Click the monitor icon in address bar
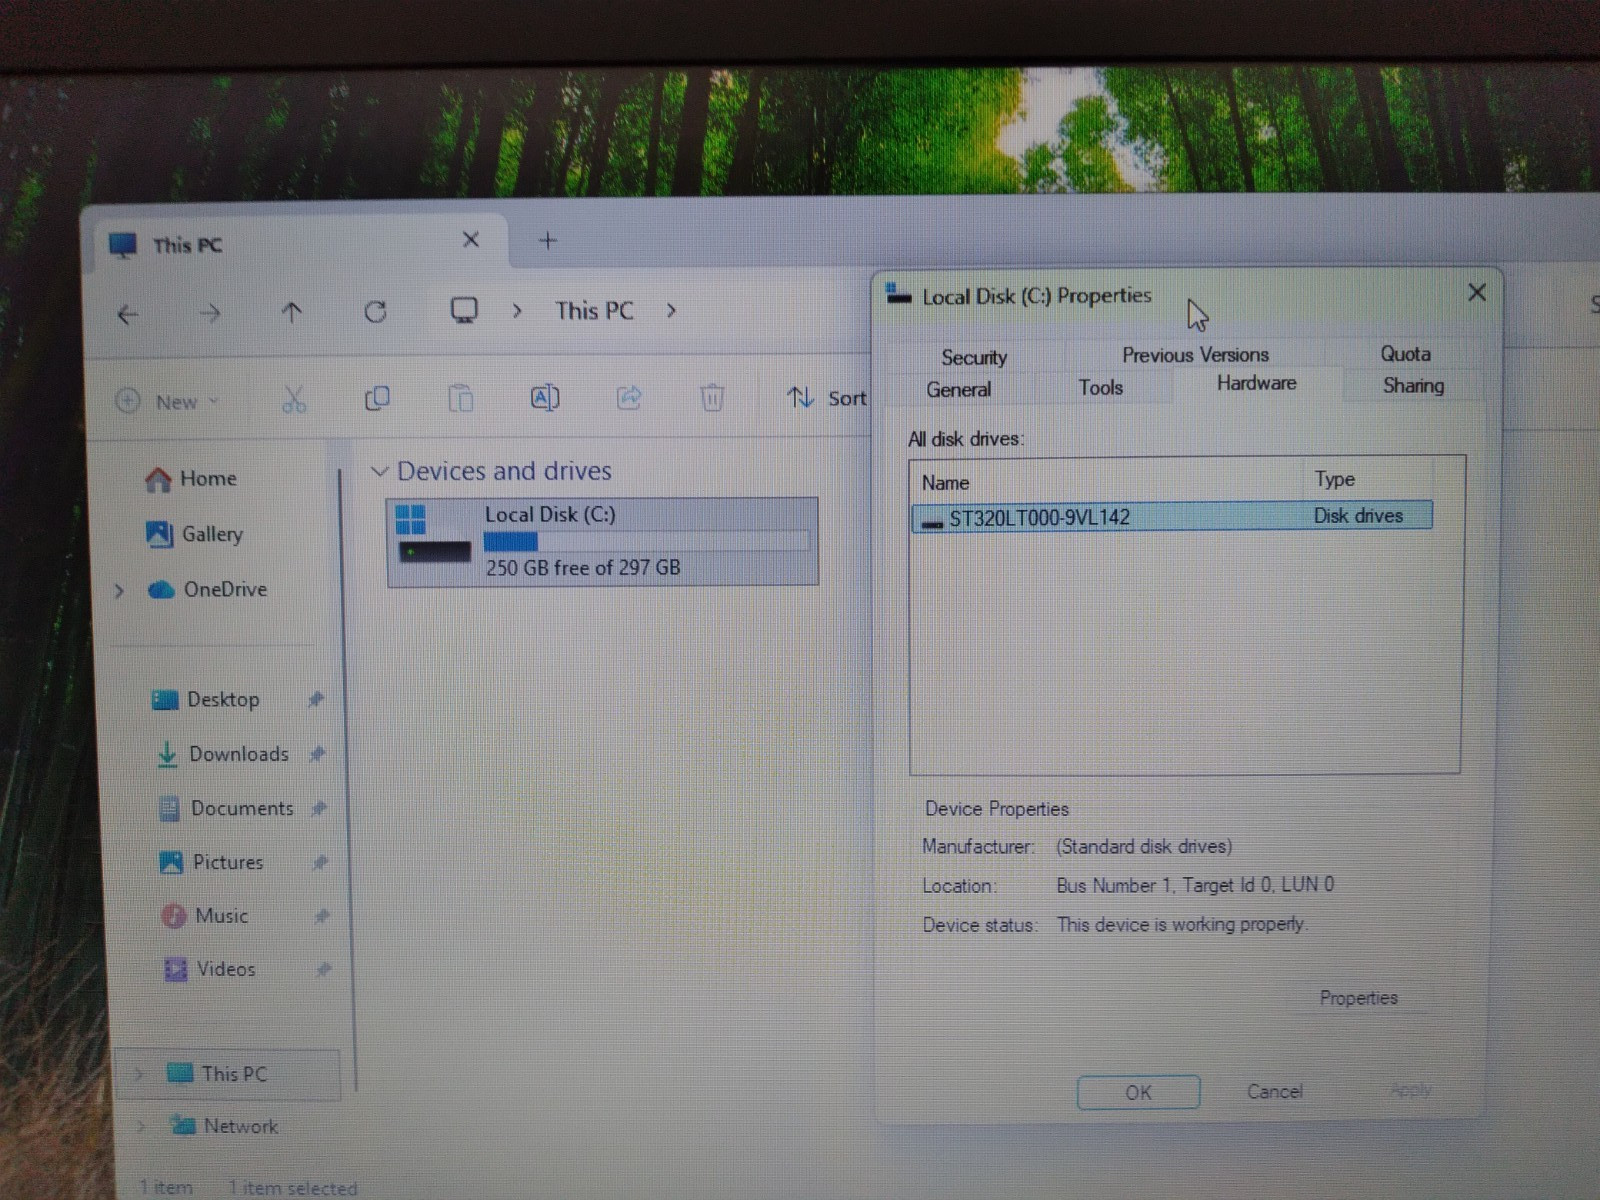 464,310
